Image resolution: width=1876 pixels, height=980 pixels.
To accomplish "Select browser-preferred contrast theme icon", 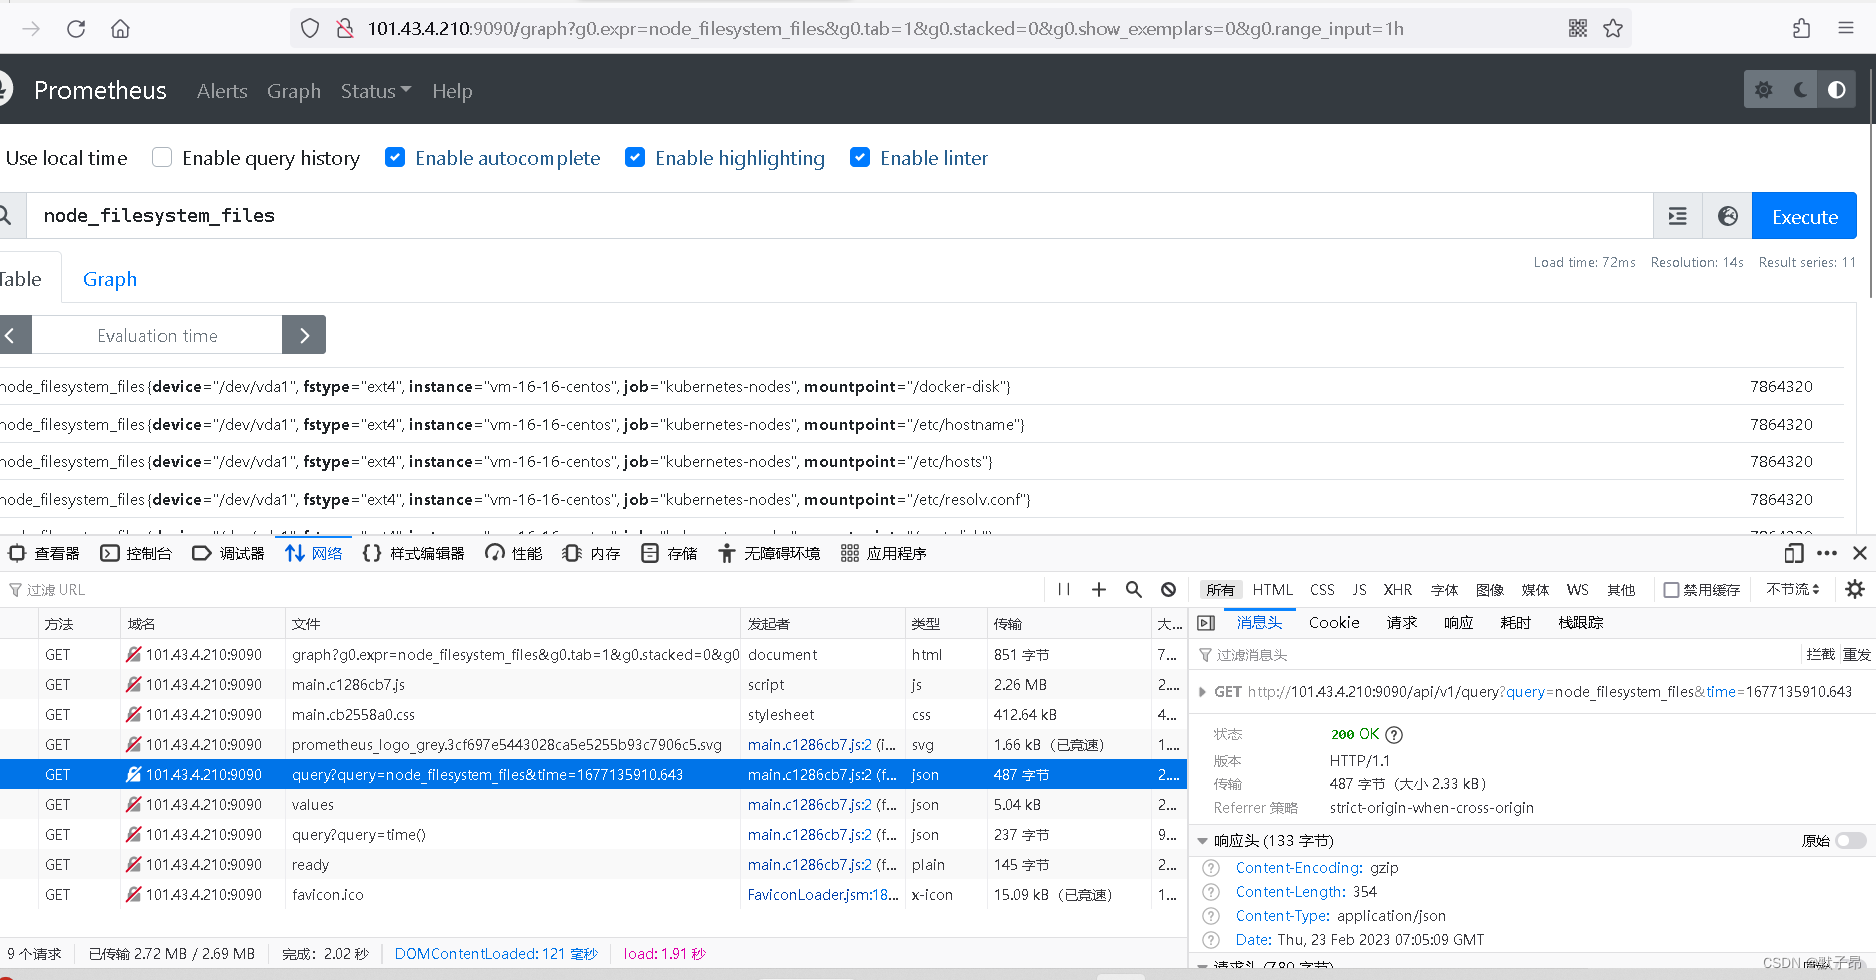I will coord(1837,90).
